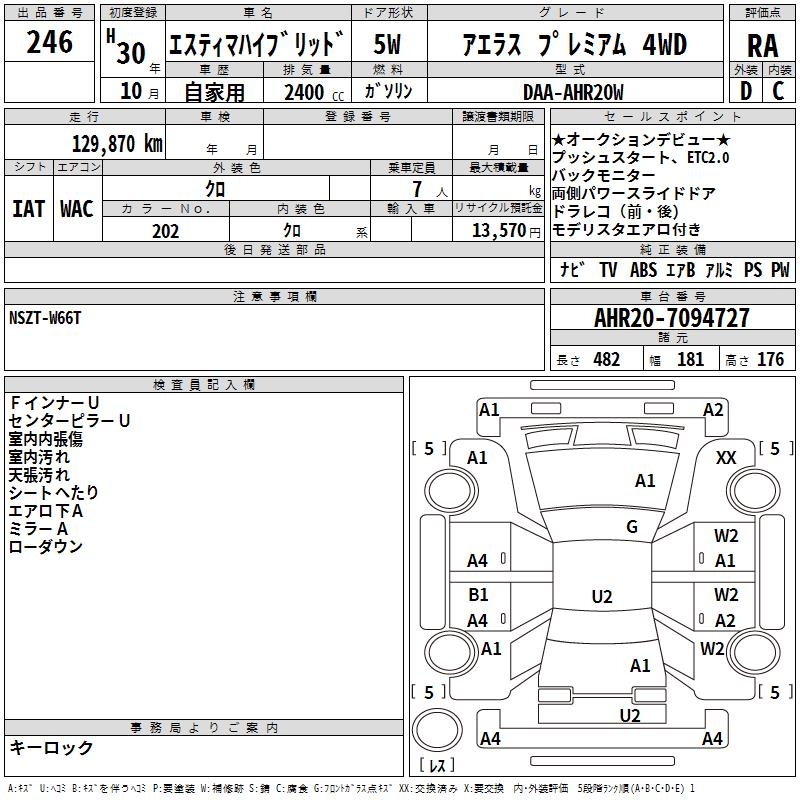Select the color number 202
The width and height of the screenshot is (800, 800).
click(165, 231)
